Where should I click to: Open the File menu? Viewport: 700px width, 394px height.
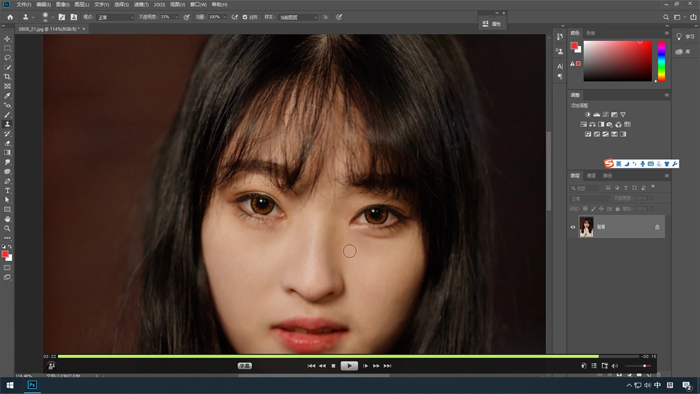tap(24, 4)
